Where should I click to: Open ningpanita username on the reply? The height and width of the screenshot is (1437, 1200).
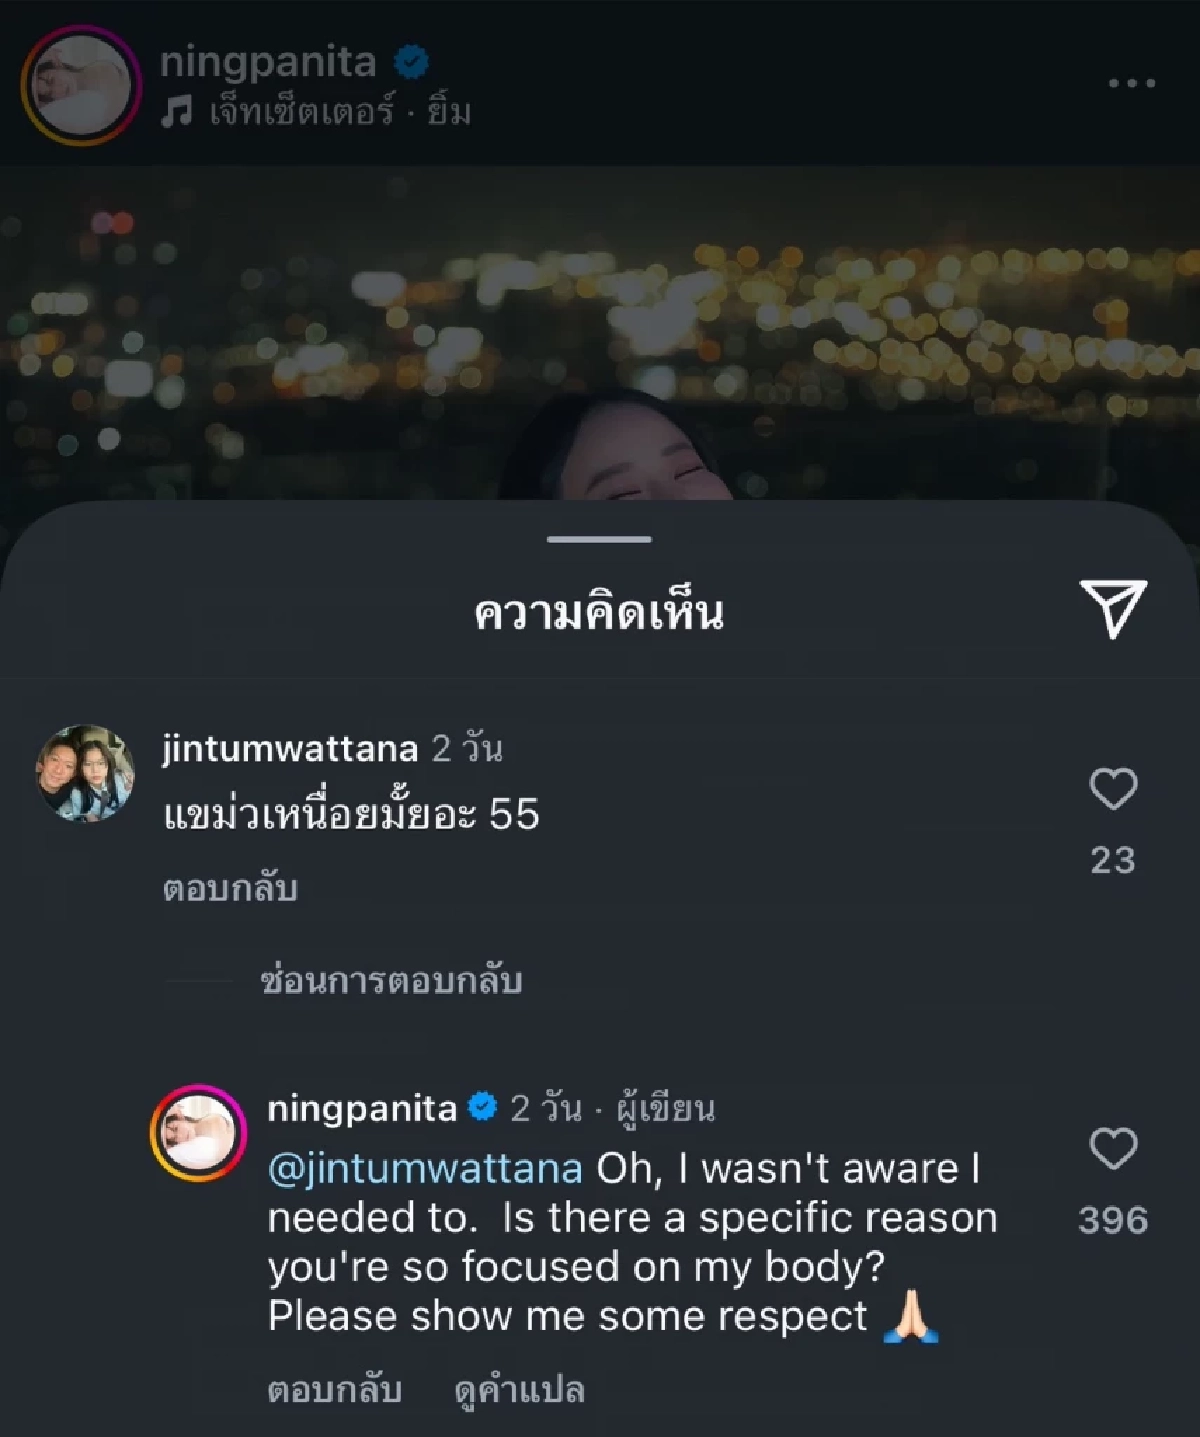(x=362, y=1108)
